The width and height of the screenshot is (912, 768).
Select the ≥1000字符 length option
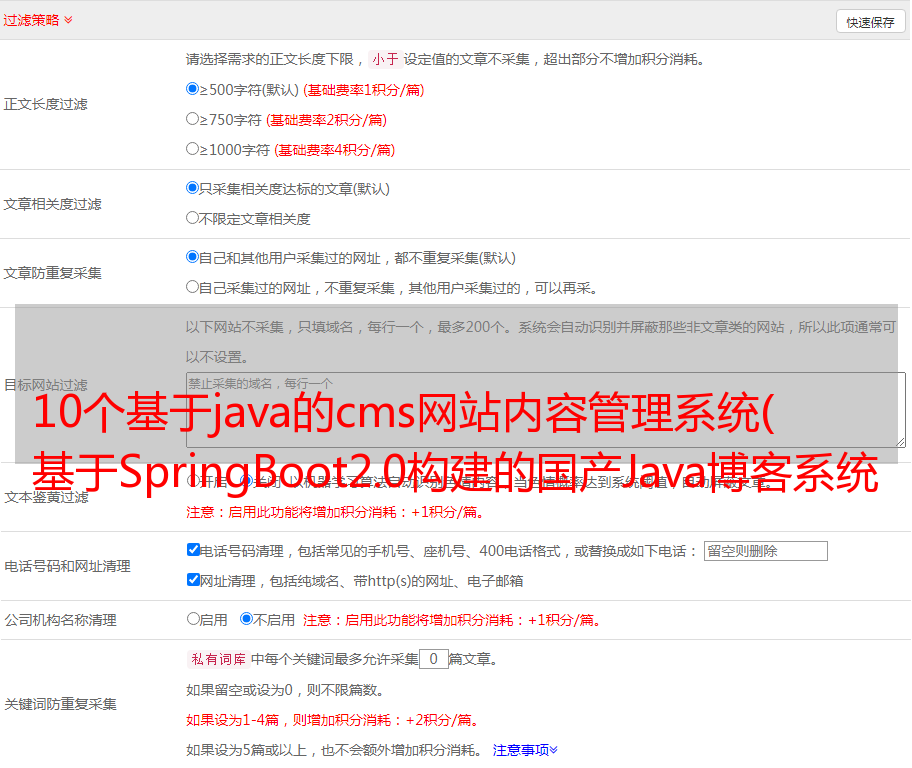click(193, 149)
